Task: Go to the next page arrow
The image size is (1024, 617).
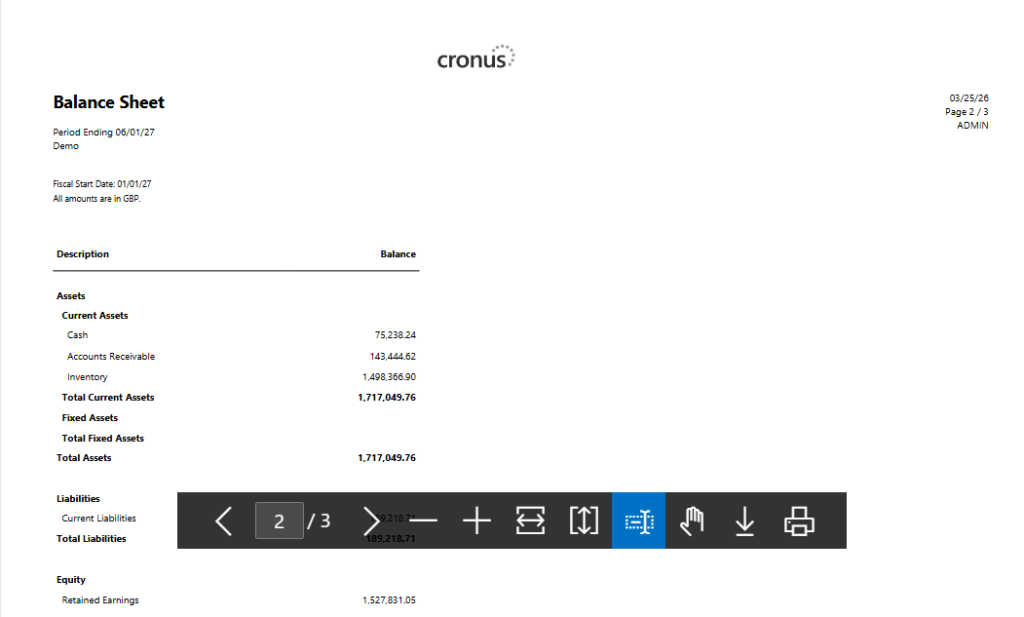Action: (371, 520)
